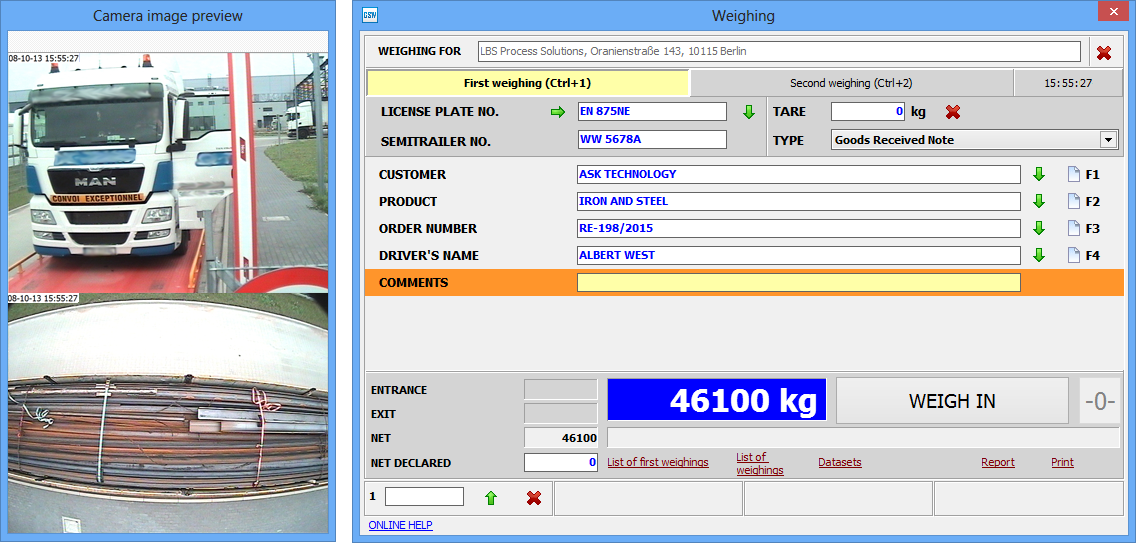Click the yellow Comments input field
Viewport: 1136px width, 543px height.
[x=798, y=283]
